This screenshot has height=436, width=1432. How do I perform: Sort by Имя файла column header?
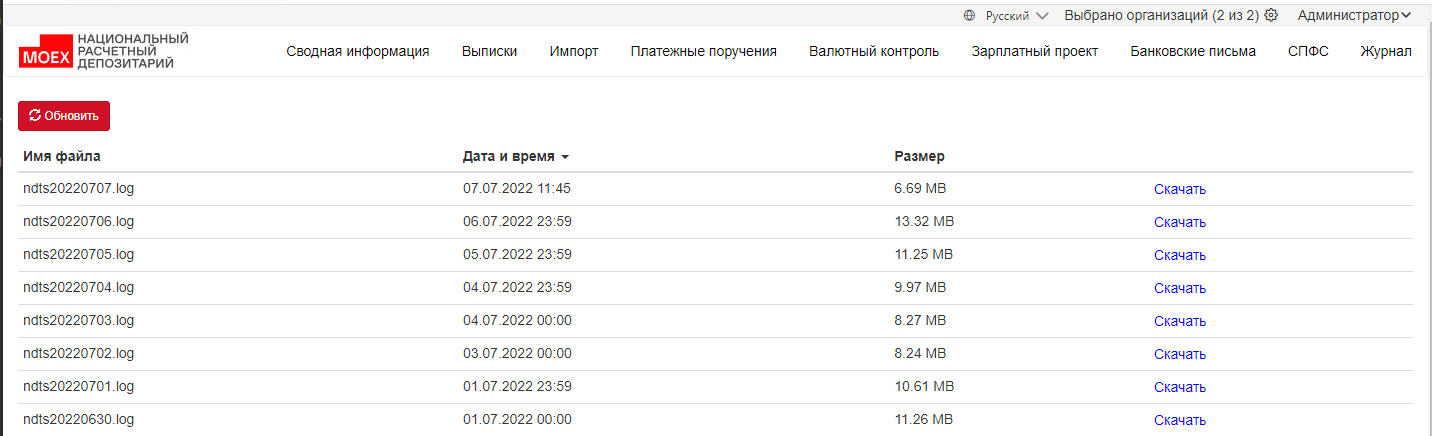(62, 156)
